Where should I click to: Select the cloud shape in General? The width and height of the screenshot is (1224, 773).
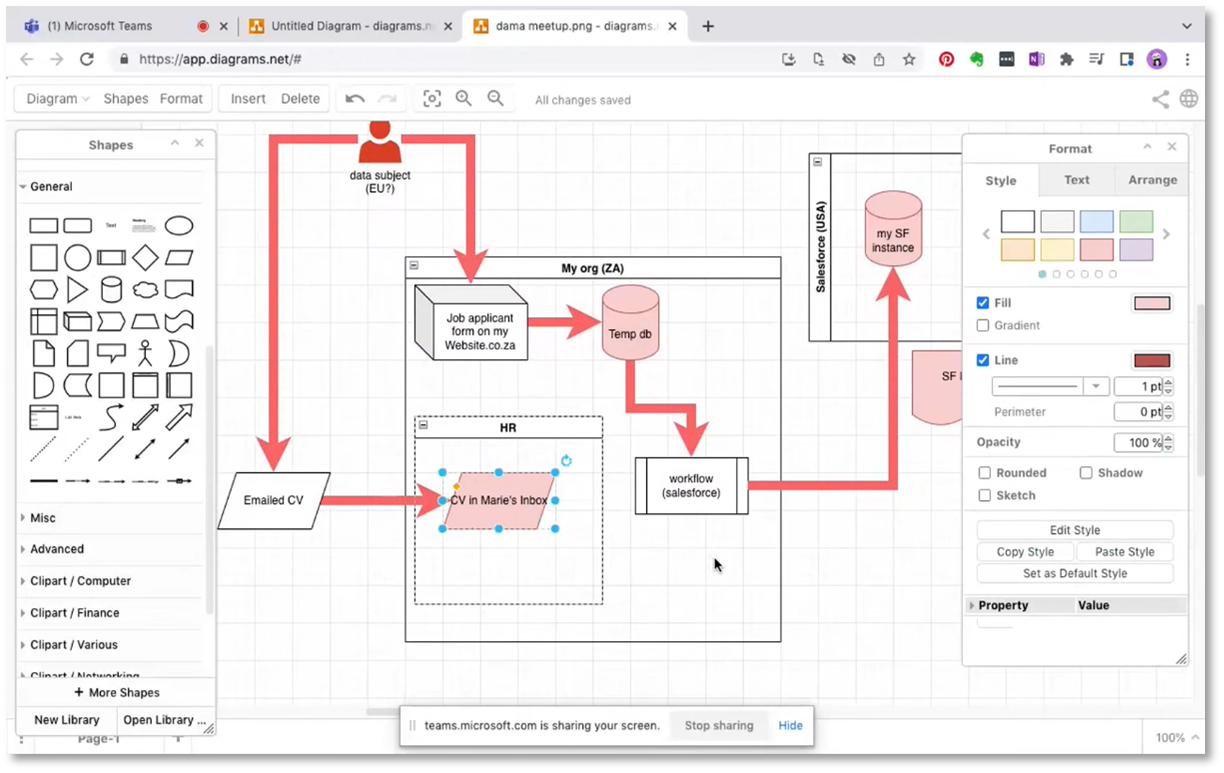point(145,290)
